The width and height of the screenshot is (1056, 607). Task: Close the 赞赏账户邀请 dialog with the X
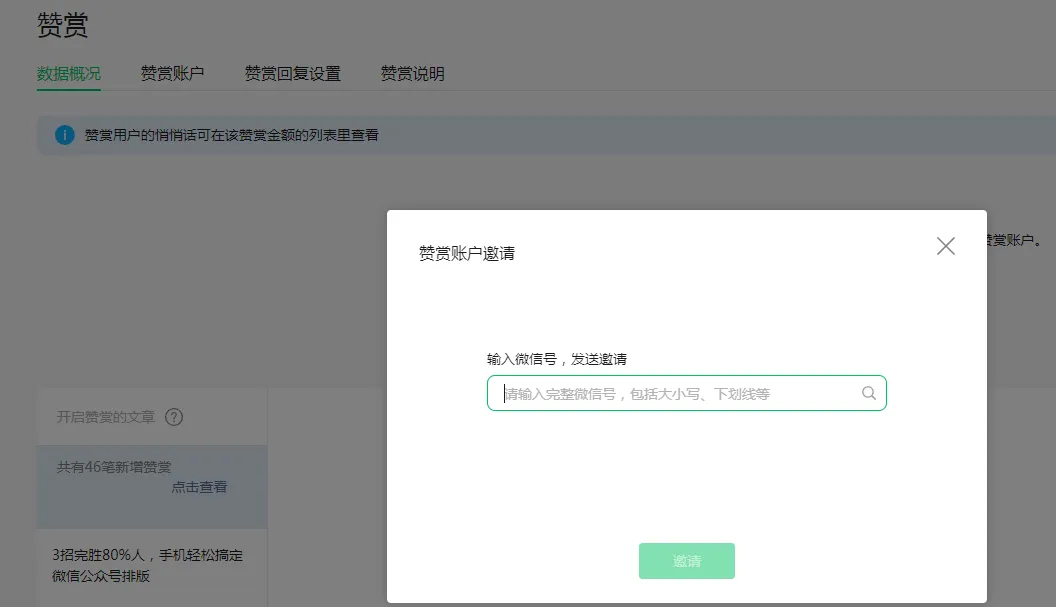(945, 245)
